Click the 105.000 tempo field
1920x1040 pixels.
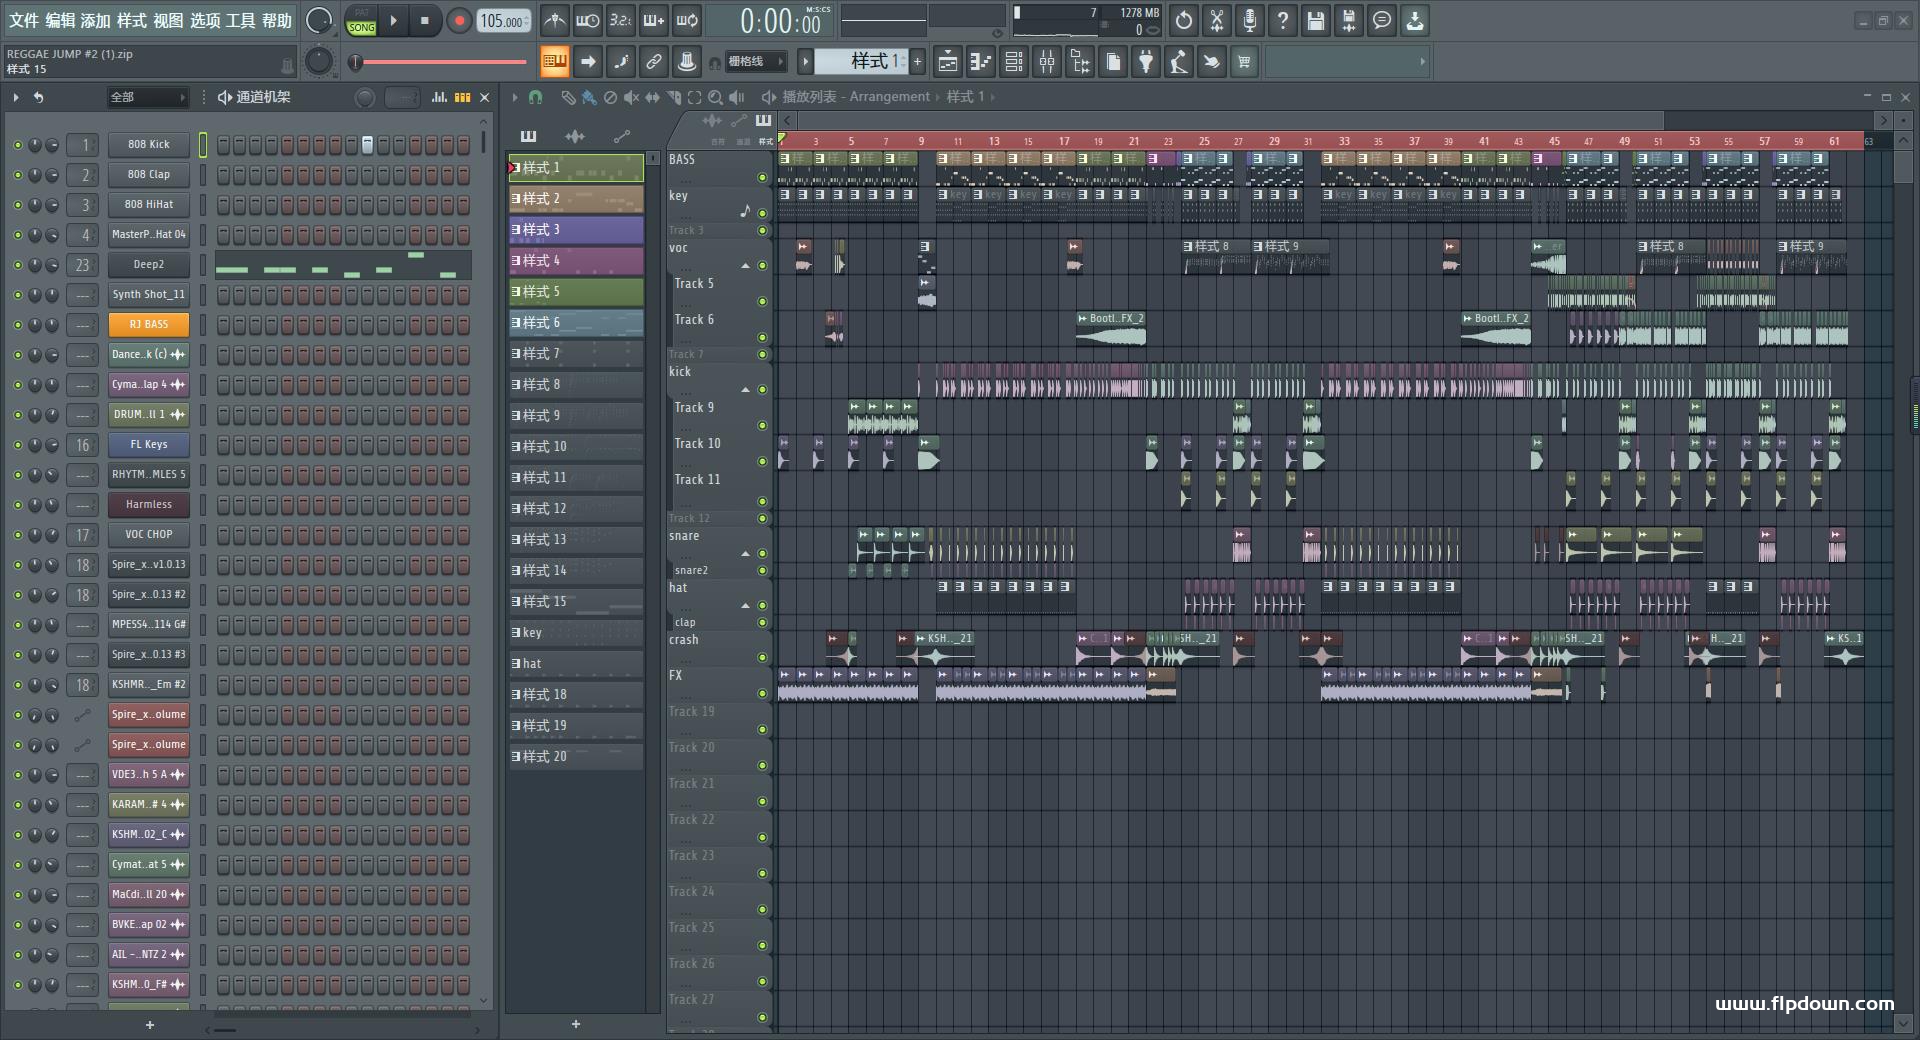click(x=504, y=21)
